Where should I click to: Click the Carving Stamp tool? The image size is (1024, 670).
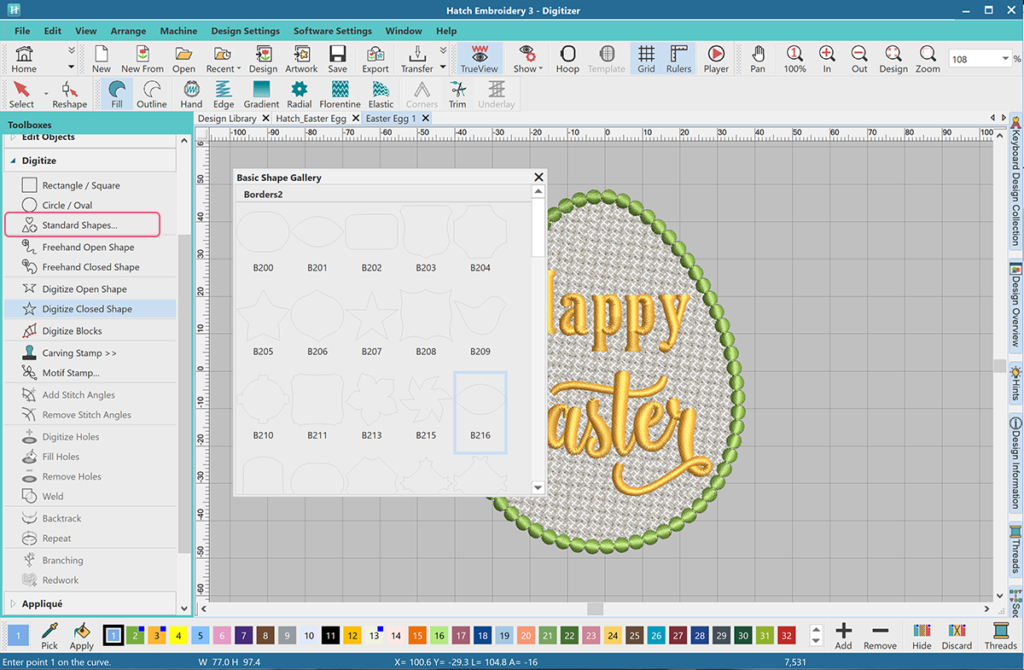click(79, 353)
